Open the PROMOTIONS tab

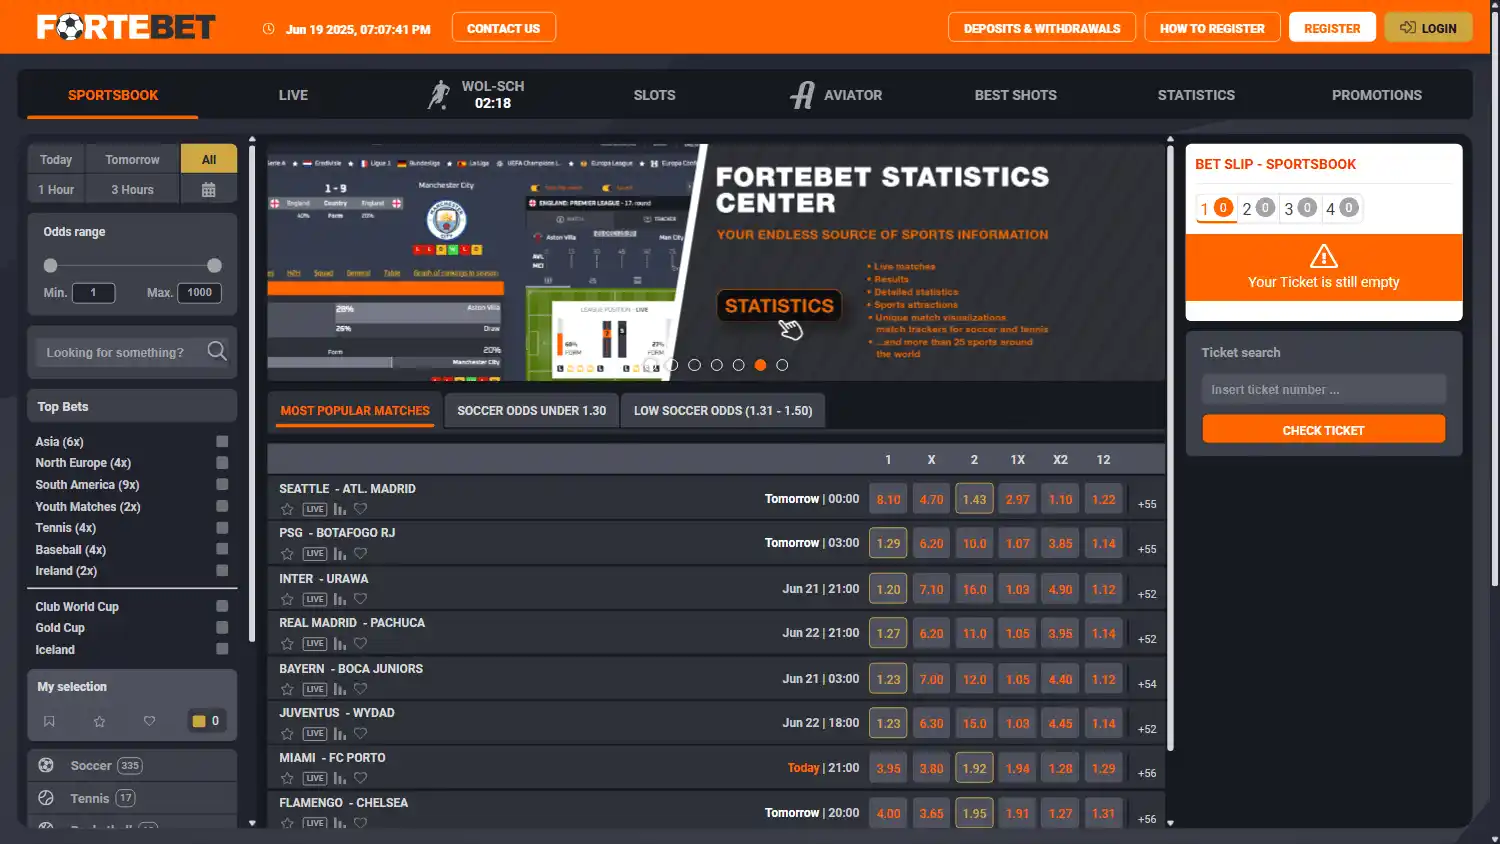point(1376,95)
